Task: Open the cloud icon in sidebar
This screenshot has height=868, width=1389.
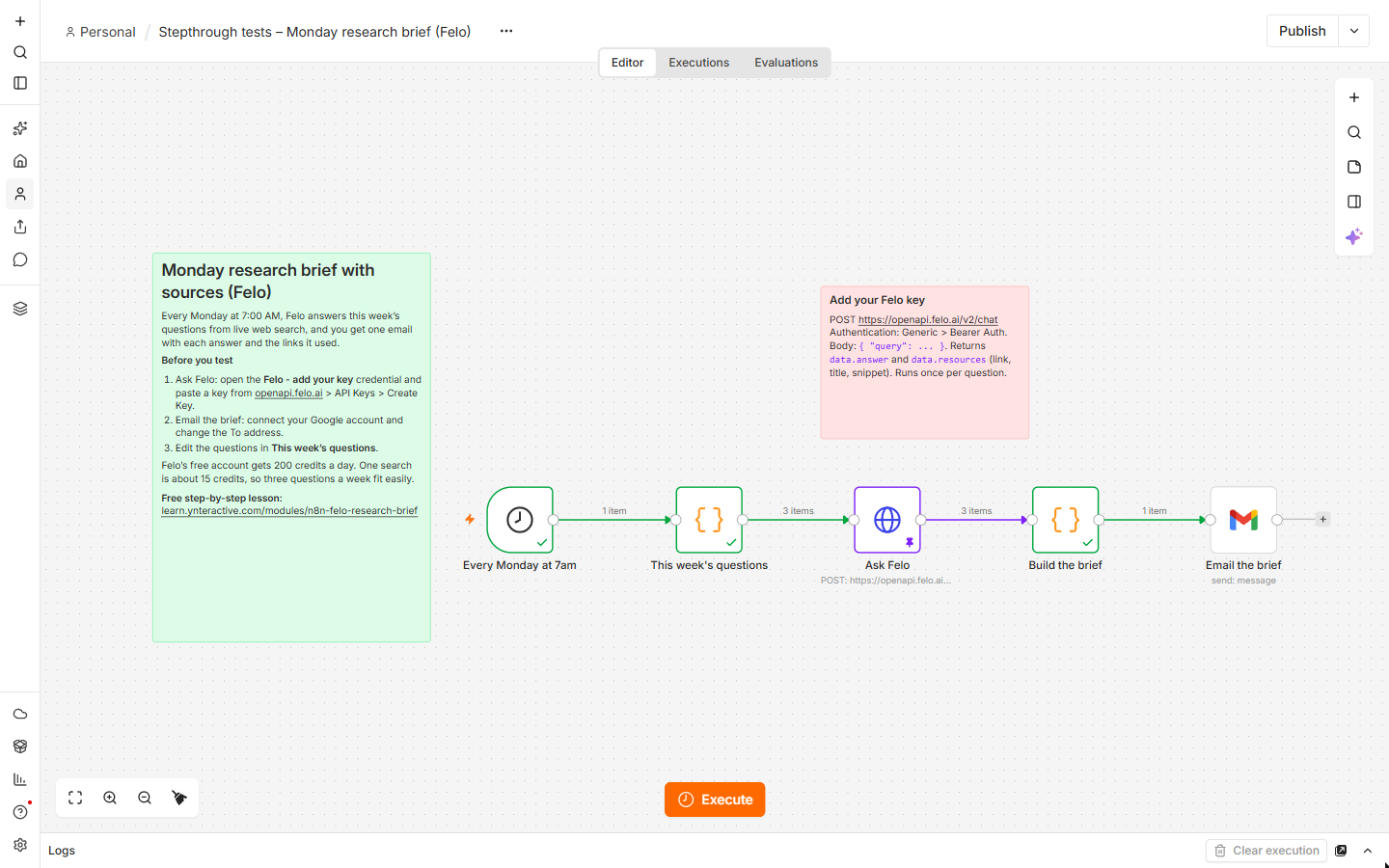Action: coord(20,714)
